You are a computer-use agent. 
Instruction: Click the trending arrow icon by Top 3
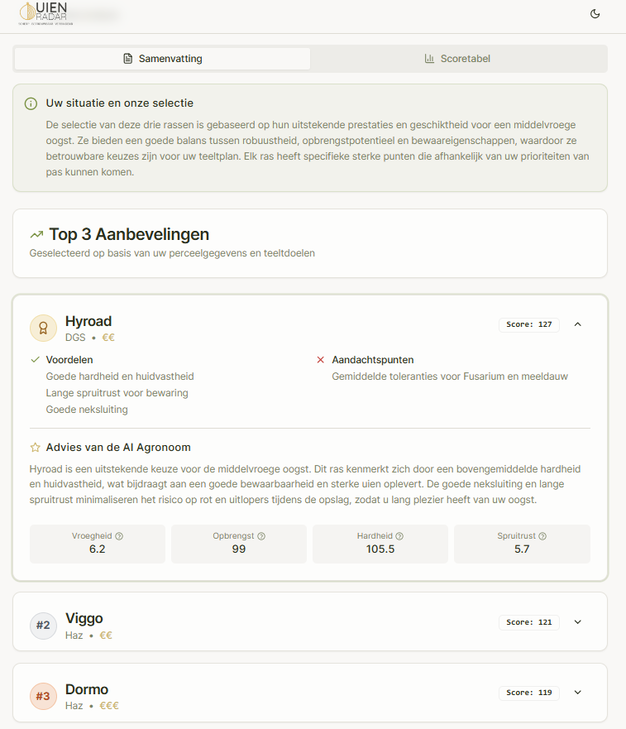pyautogui.click(x=37, y=235)
